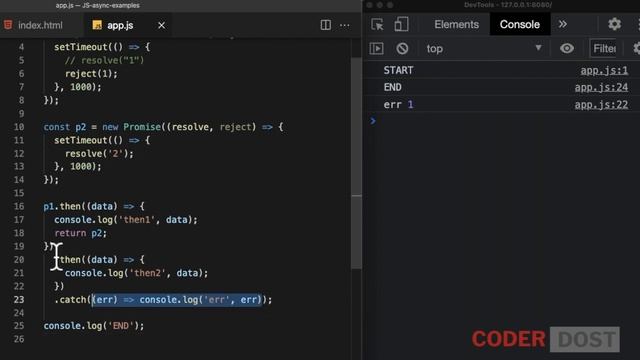The height and width of the screenshot is (360, 640).
Task: Click "console.log('then2', data);" on line 21
Action: 136,273
